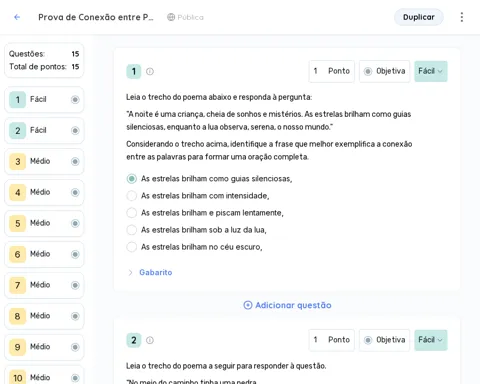Jump to question 5 Médio in sidebar
Viewport: 480px width, 384px height.
pos(44,223)
